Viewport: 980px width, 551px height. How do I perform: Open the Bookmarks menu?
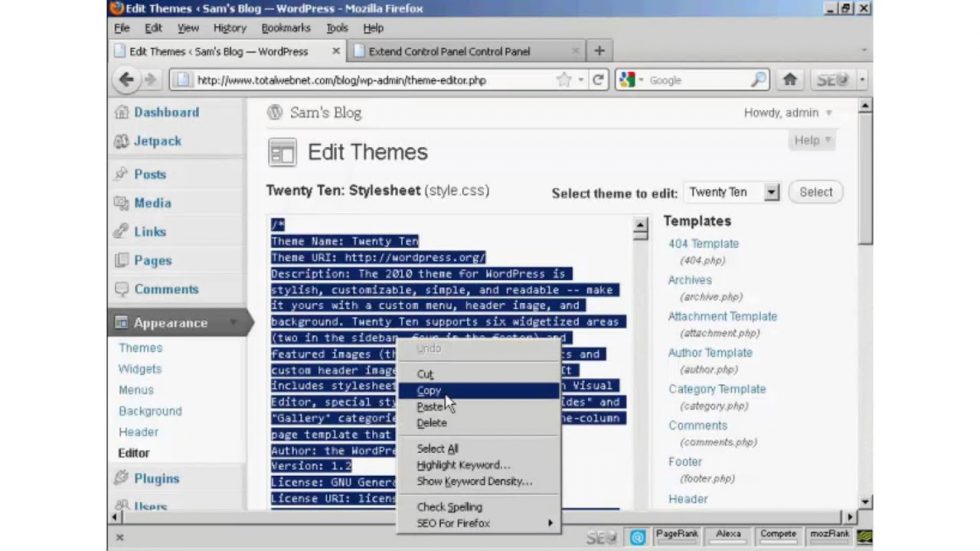point(286,28)
